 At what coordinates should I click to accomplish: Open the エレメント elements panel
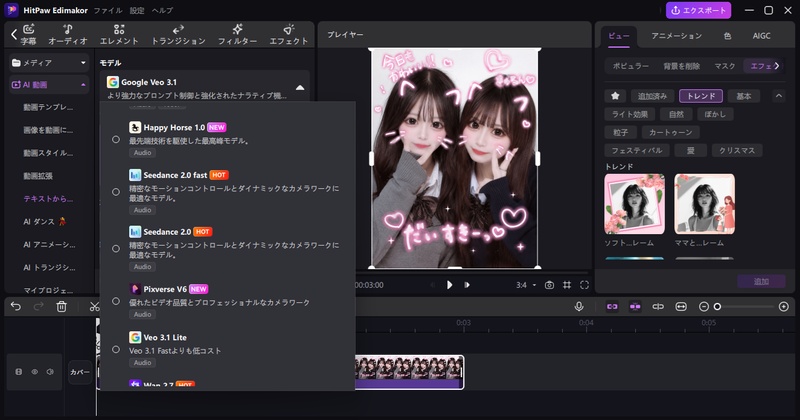pos(119,35)
